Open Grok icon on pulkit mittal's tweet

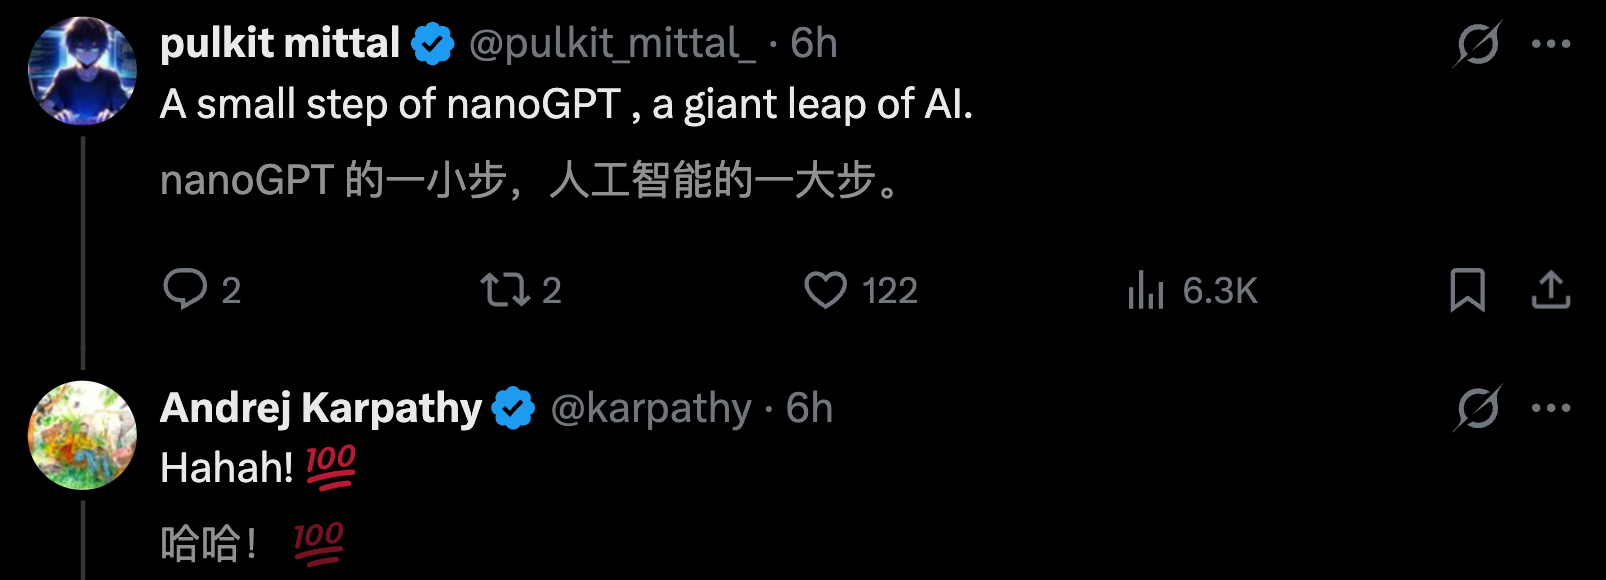(x=1477, y=44)
